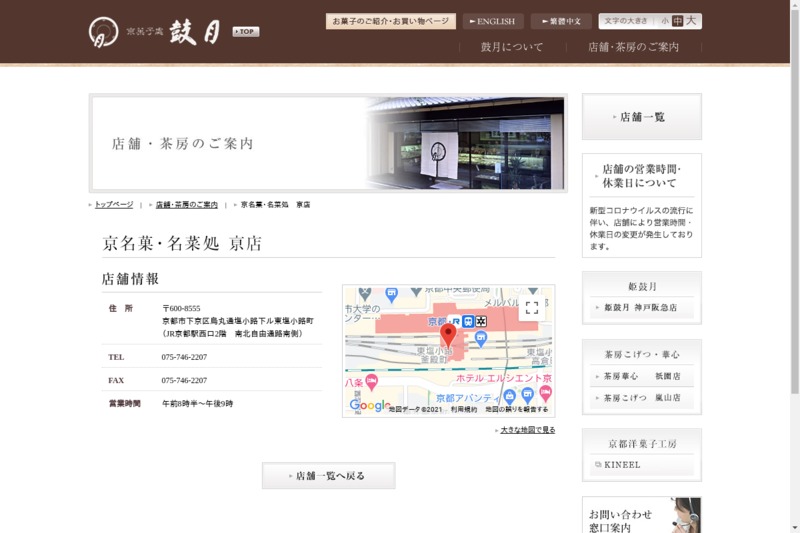
Task: Set text size to medium (中)
Action: 678,21
